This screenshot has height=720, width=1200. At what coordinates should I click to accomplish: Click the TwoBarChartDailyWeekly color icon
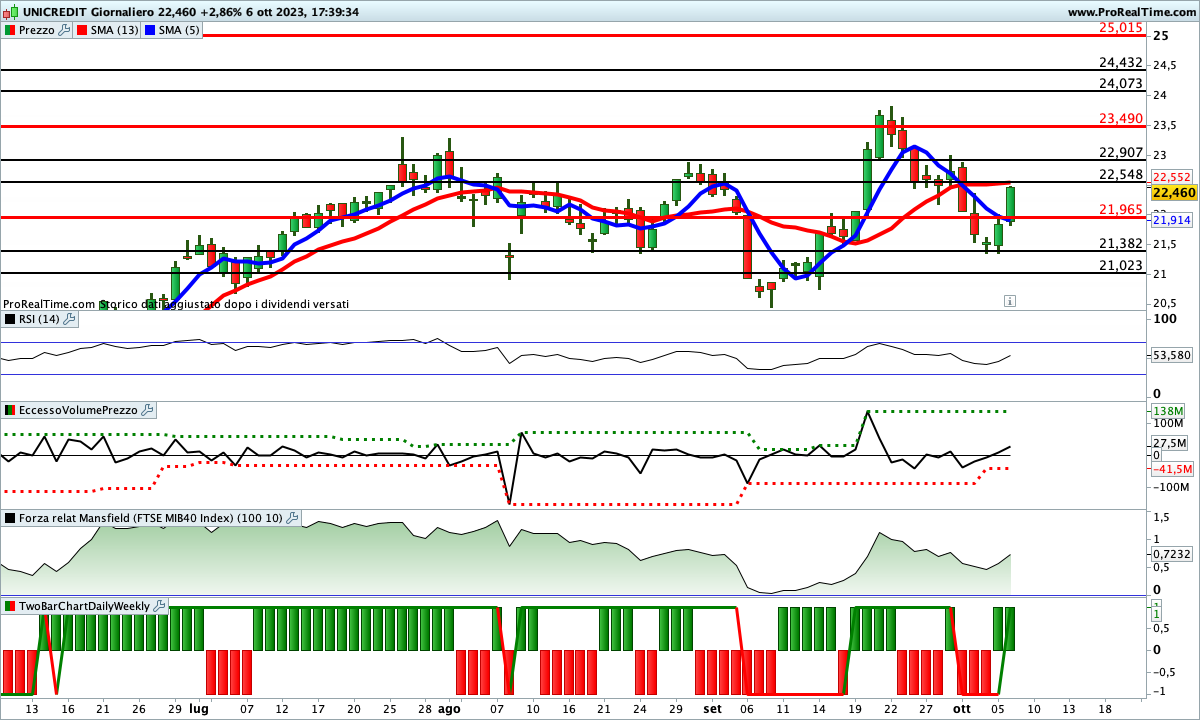[10, 606]
